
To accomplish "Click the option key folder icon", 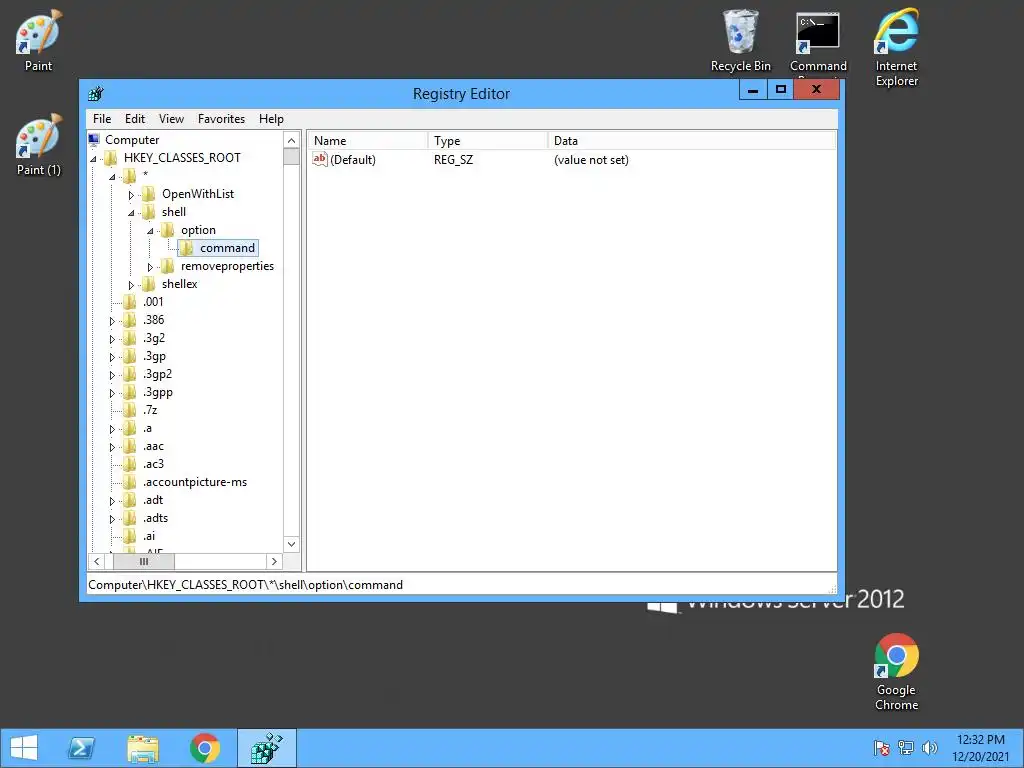I will (x=168, y=230).
